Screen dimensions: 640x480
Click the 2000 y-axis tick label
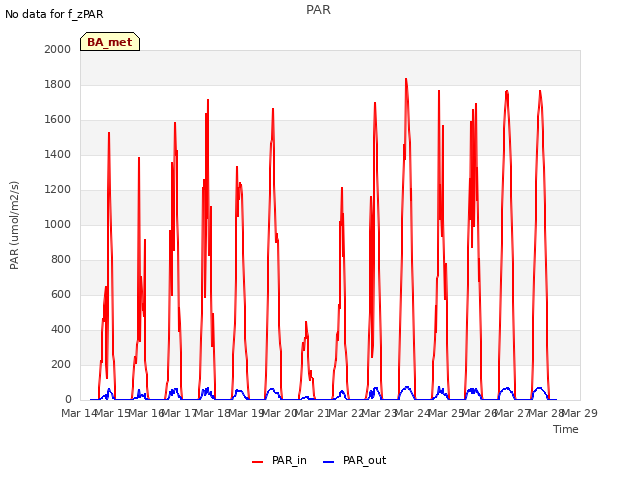pyautogui.click(x=58, y=49)
